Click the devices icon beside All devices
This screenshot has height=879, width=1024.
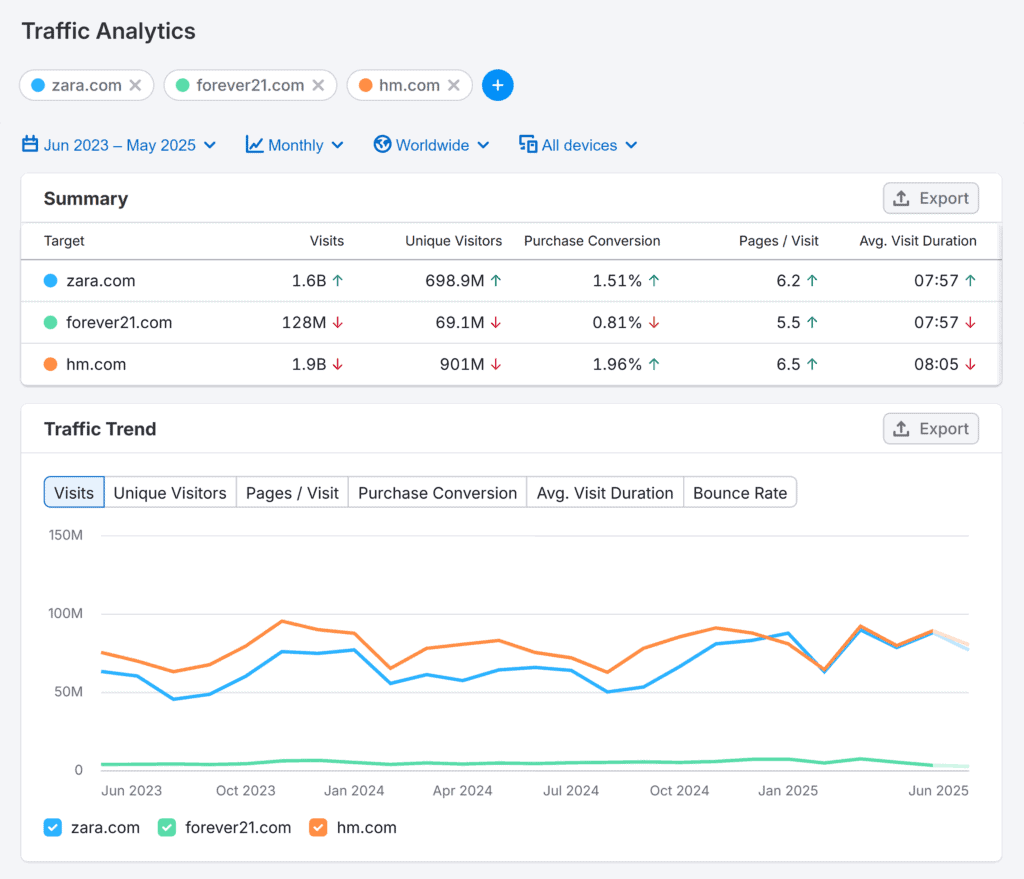[527, 145]
